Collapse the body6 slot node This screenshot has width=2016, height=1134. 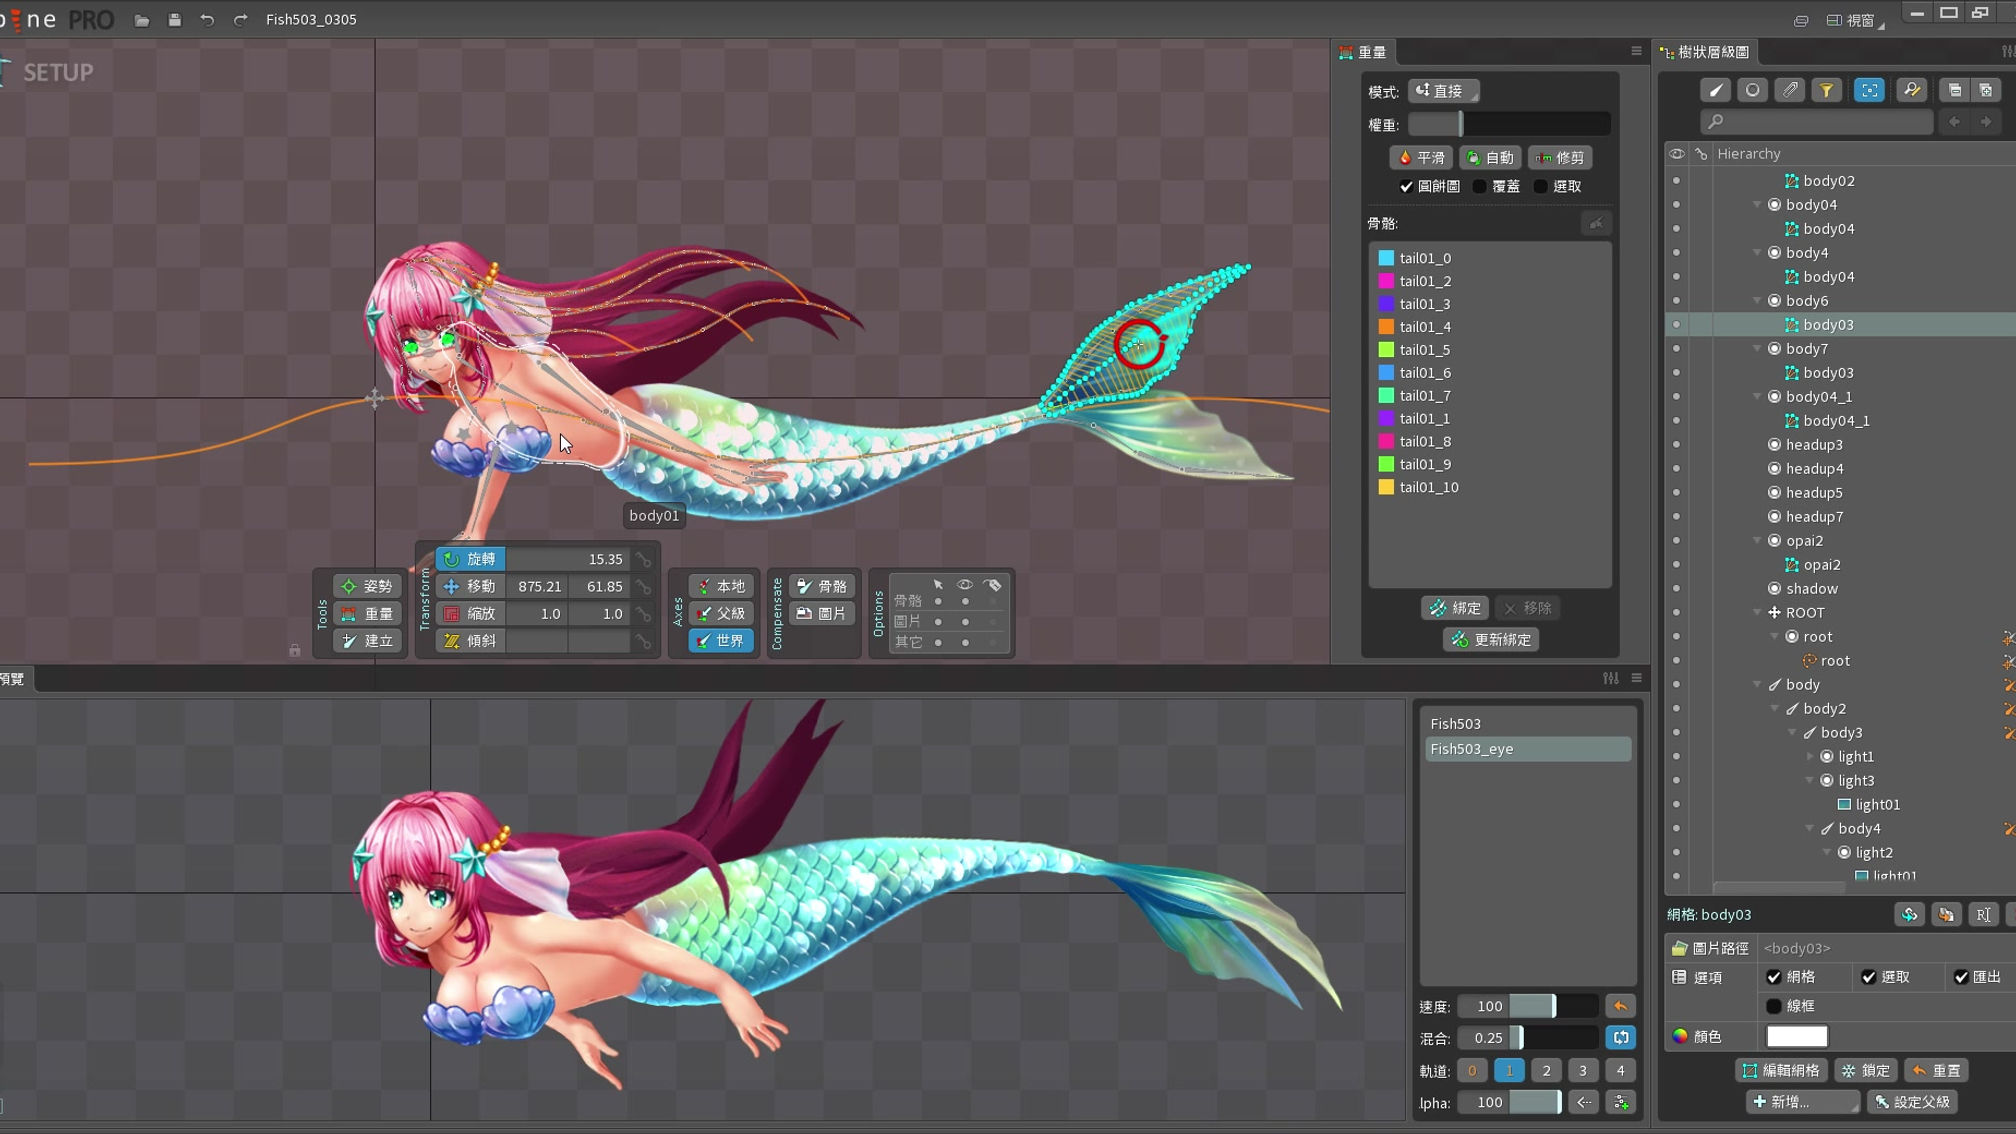coord(1757,300)
